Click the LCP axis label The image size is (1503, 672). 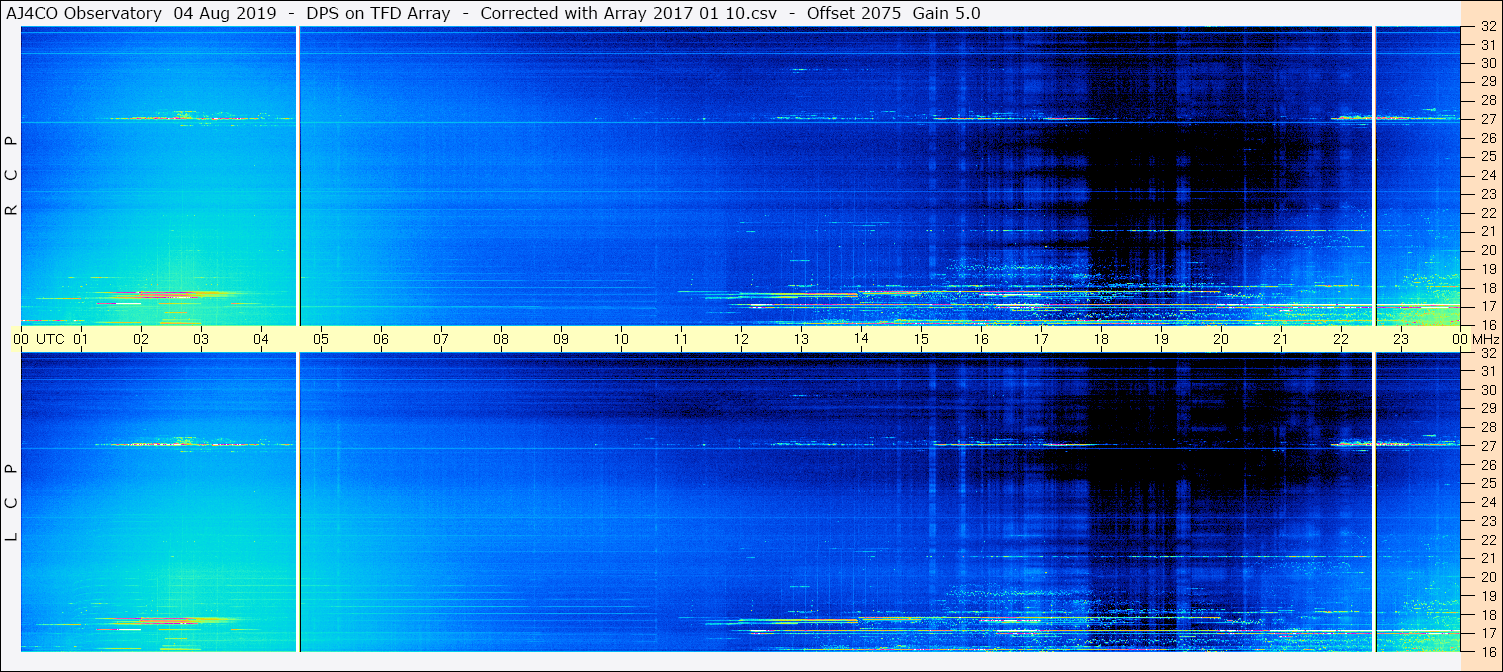coord(11,503)
